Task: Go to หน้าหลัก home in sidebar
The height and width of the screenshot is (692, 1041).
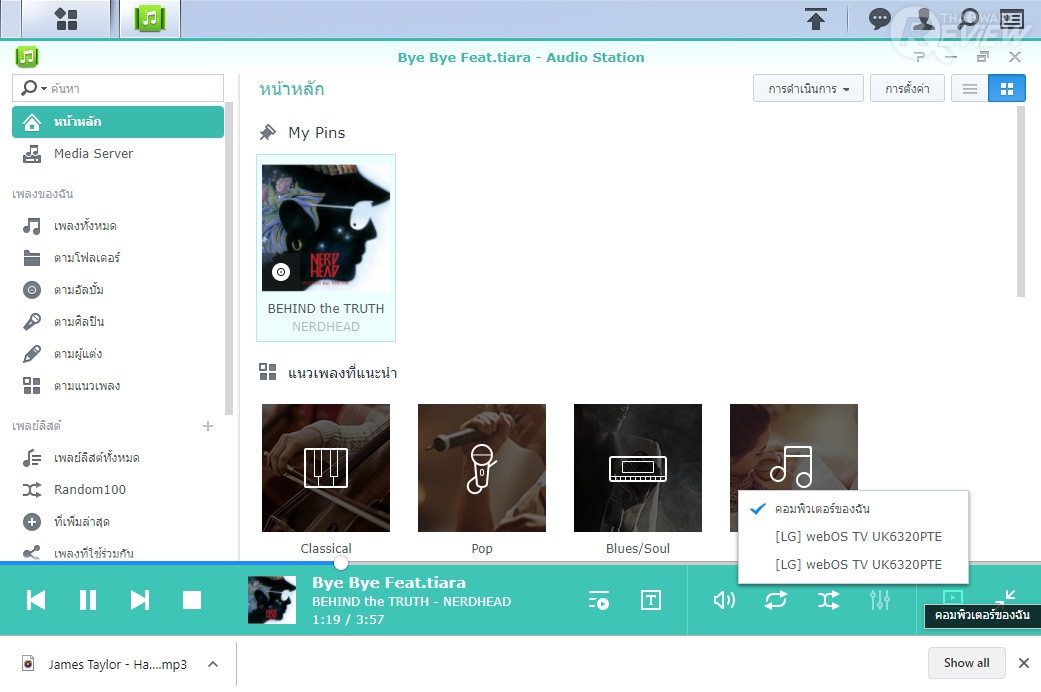Action: (x=118, y=122)
